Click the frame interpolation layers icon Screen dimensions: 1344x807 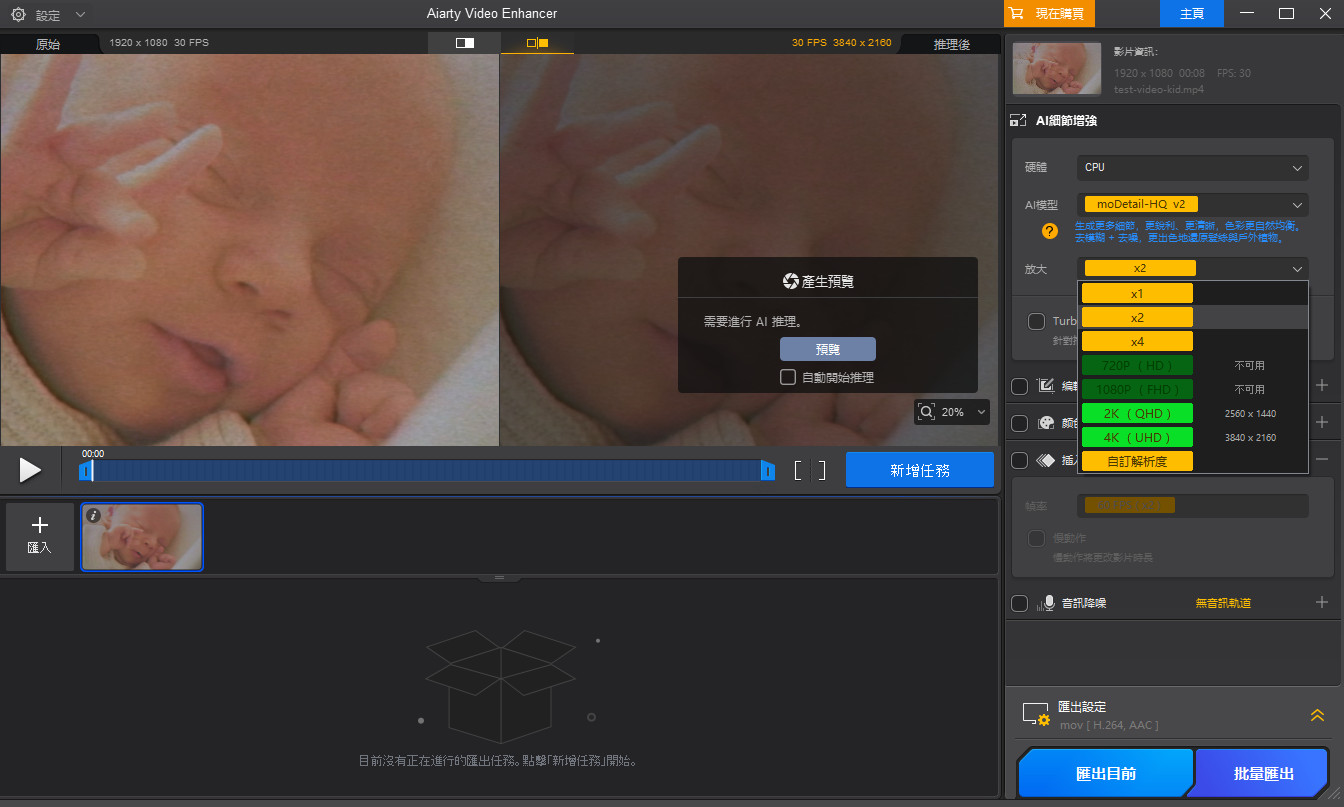(x=1047, y=460)
